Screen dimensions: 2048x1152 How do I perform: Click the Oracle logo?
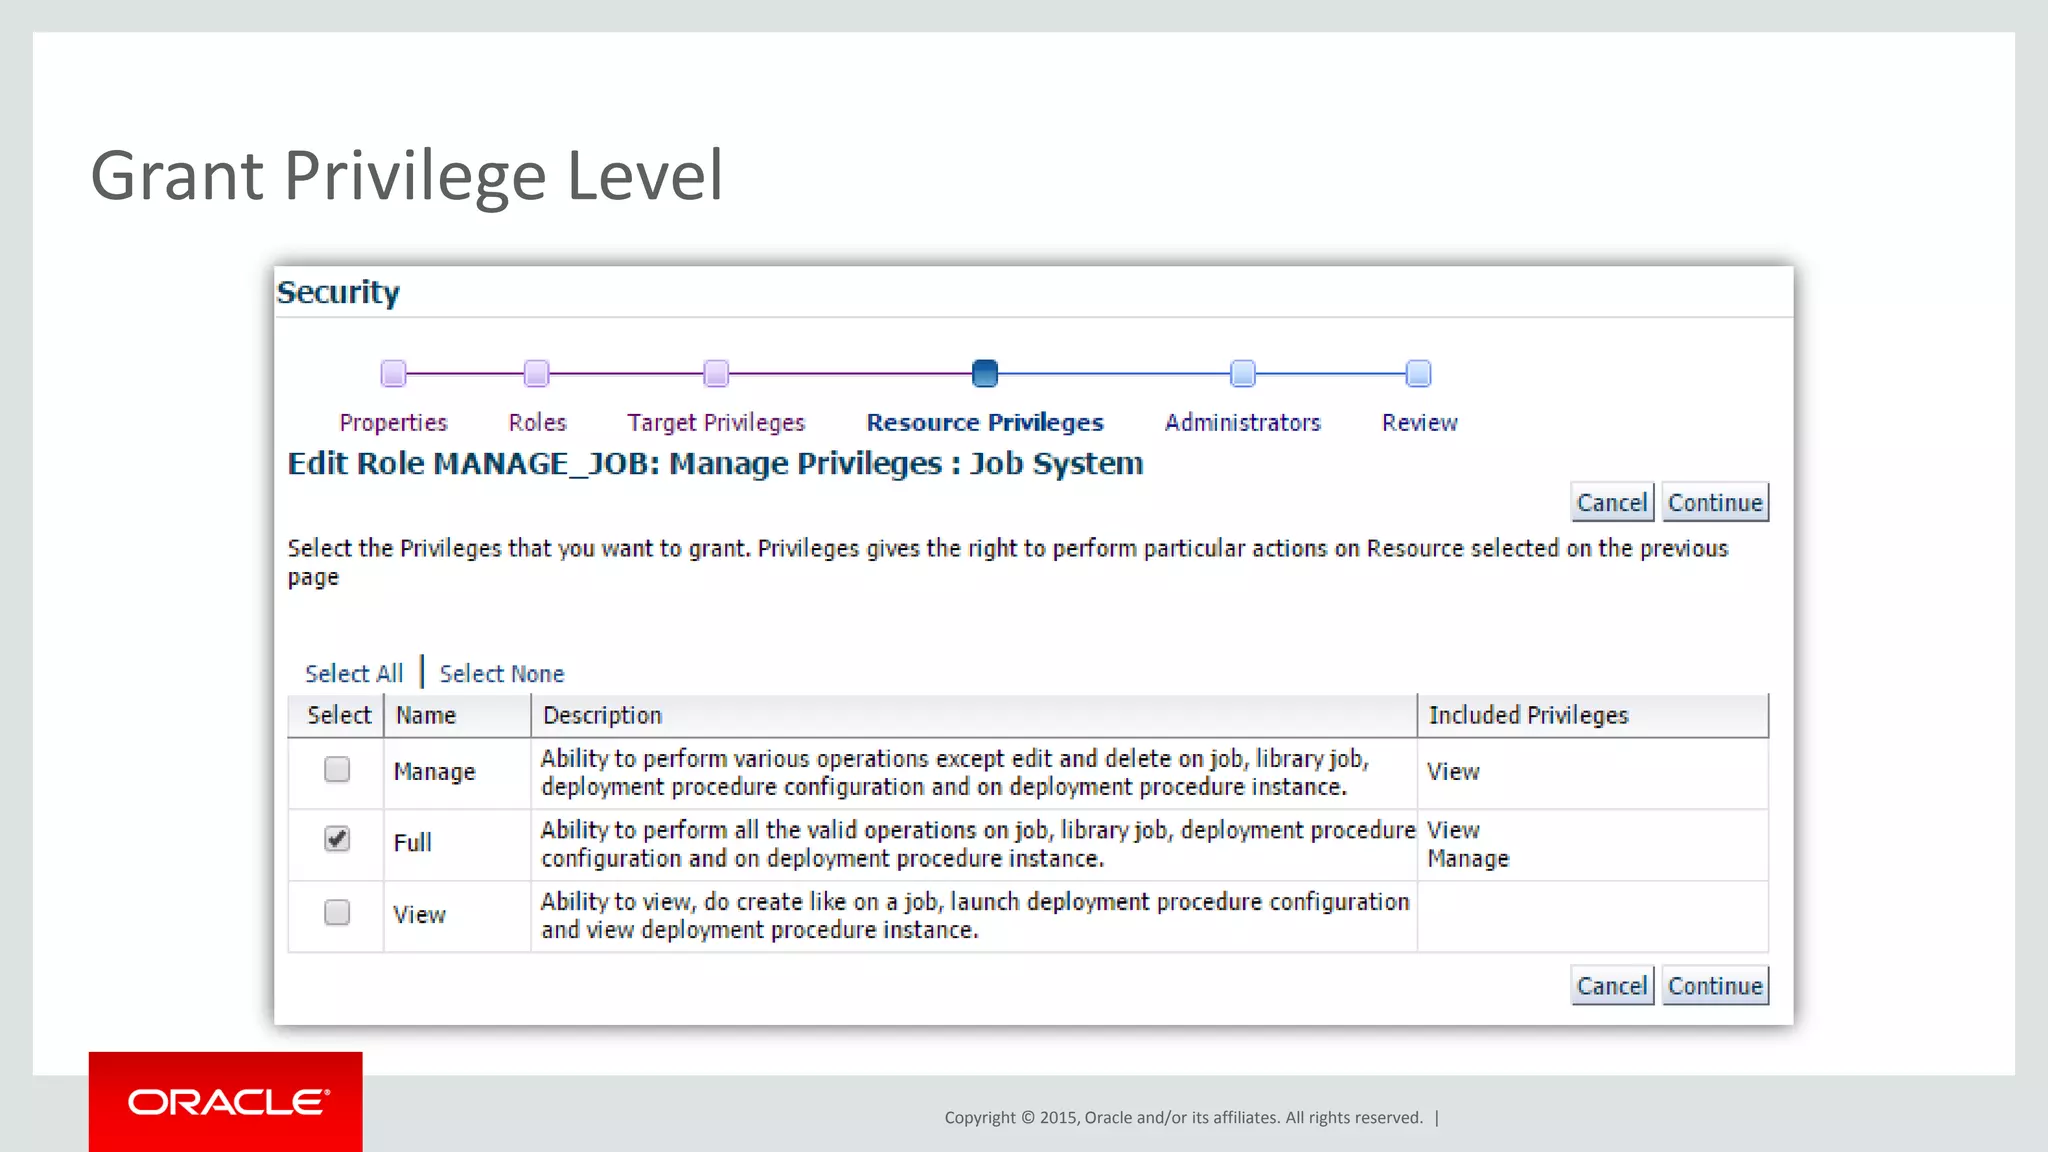tap(228, 1102)
